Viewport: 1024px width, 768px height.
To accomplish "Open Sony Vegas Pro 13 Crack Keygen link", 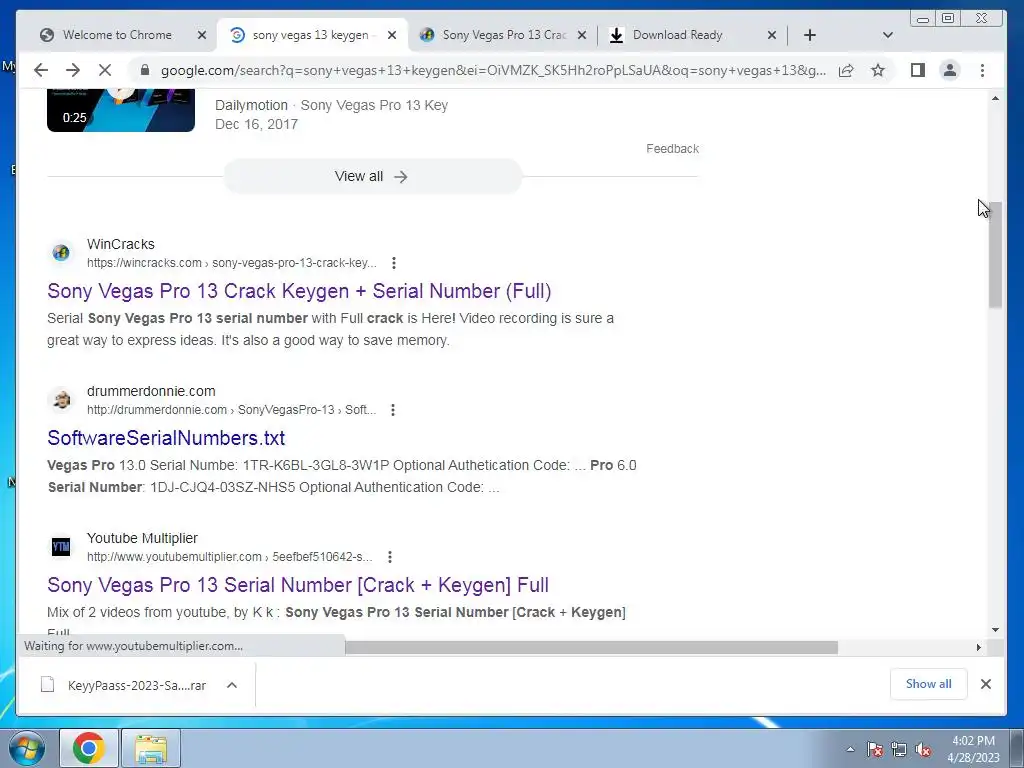I will tap(299, 291).
